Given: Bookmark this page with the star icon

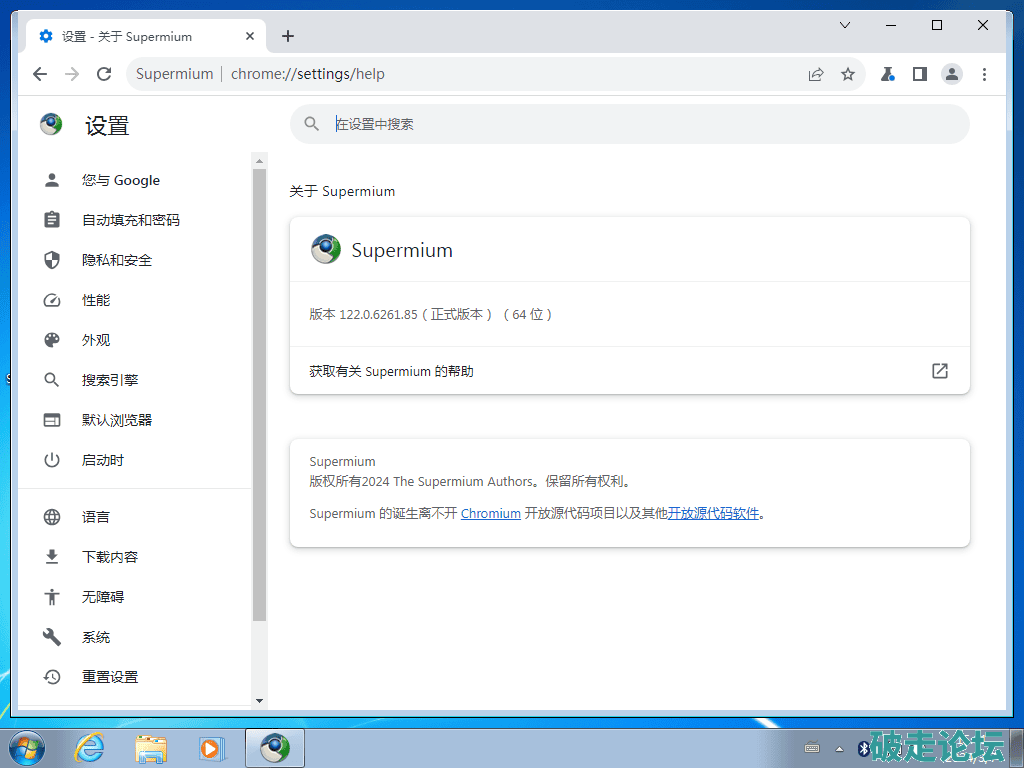Looking at the screenshot, I should point(848,74).
